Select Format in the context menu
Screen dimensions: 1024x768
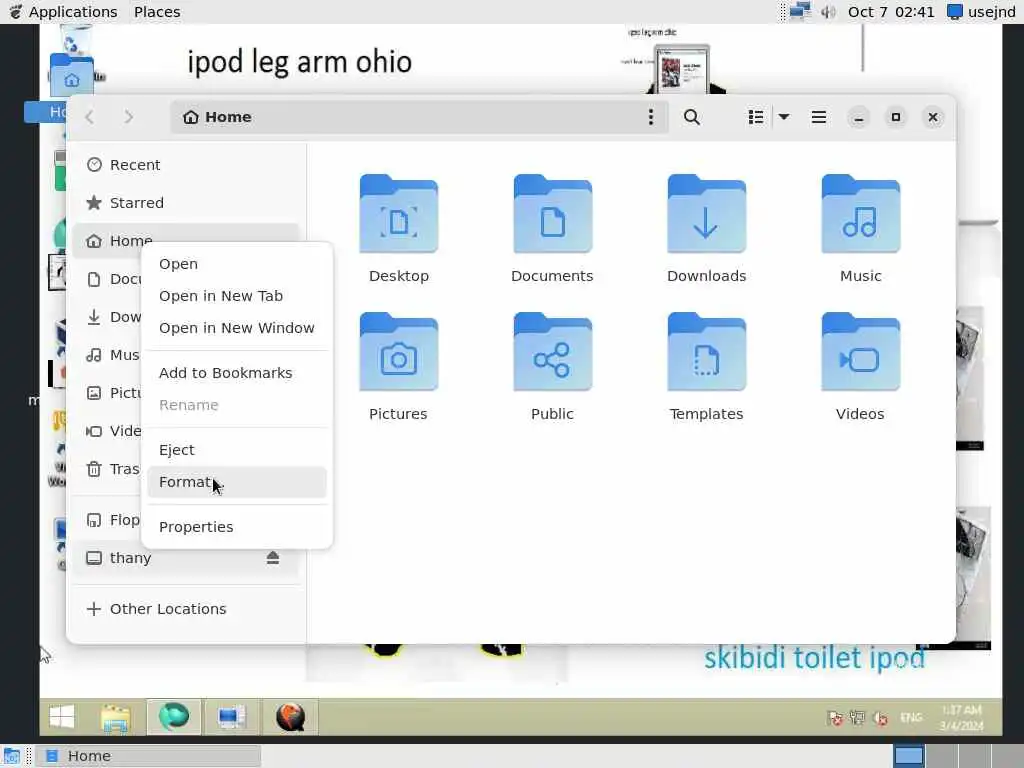pos(236,482)
